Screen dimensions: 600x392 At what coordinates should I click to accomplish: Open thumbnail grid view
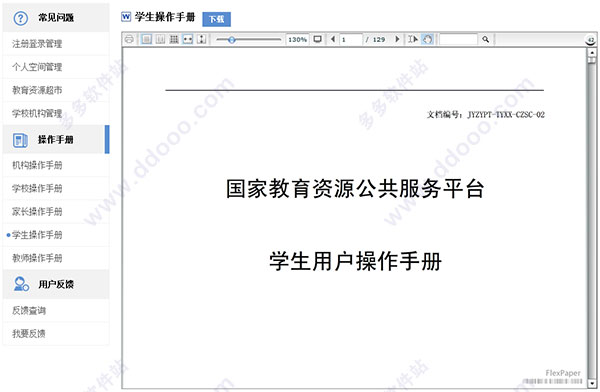coord(174,39)
